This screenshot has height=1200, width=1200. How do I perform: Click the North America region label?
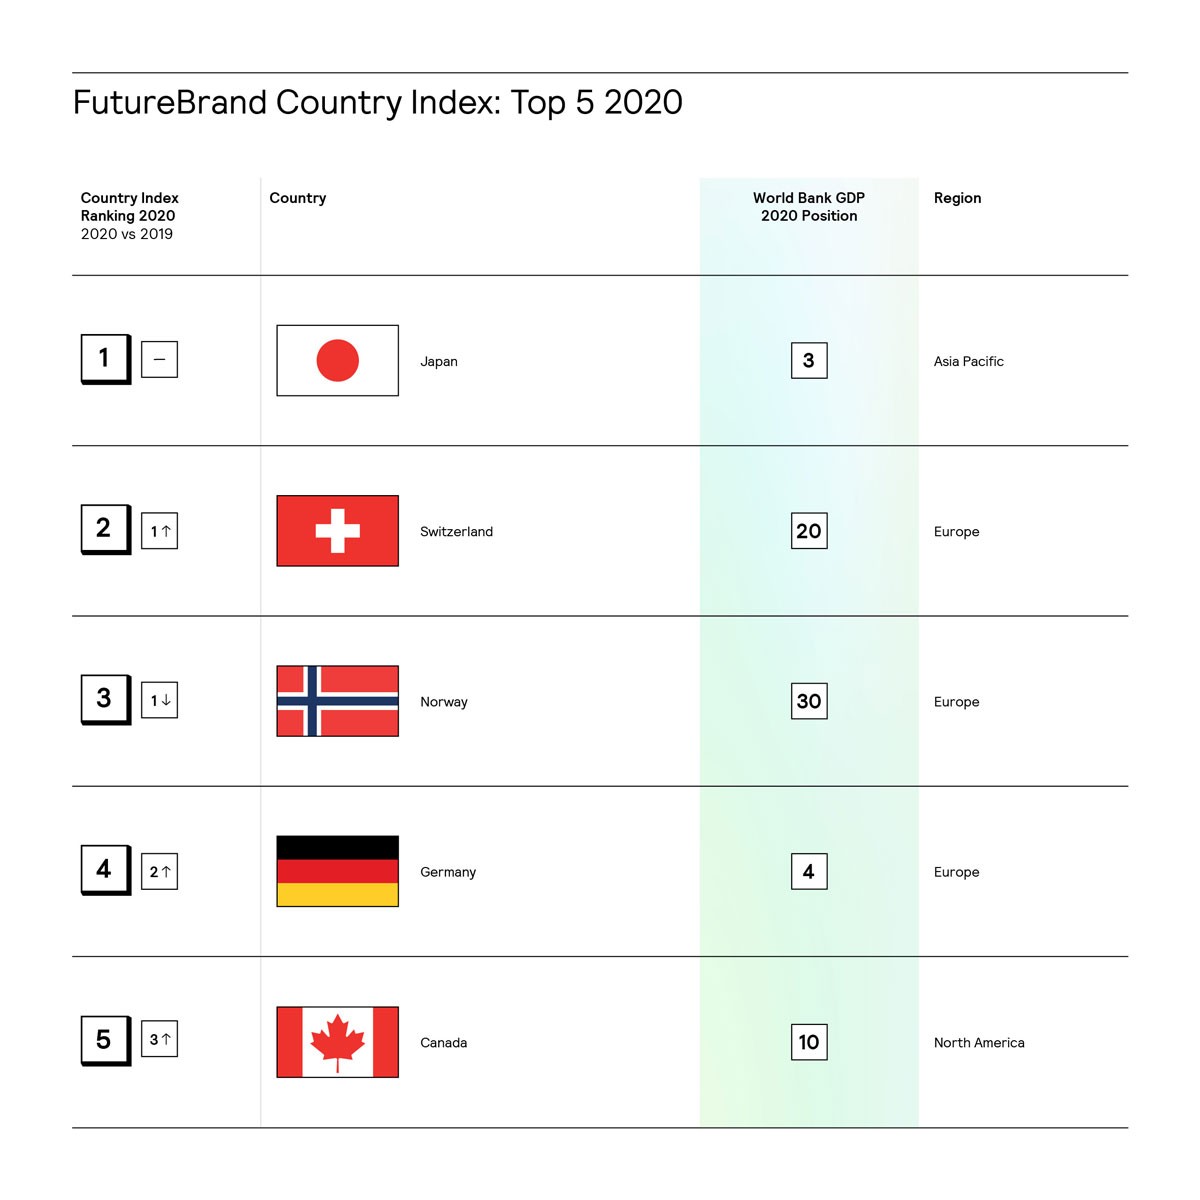(979, 1042)
